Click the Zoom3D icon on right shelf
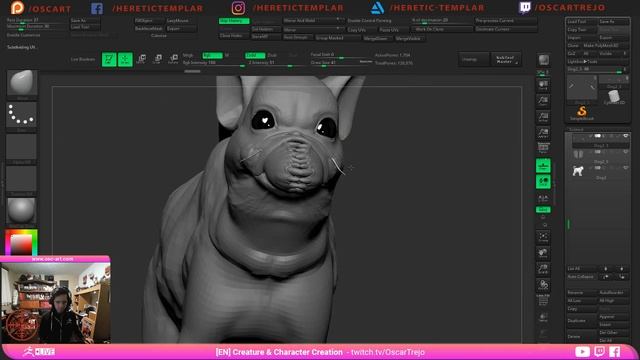The width and height of the screenshot is (640, 360). click(x=543, y=269)
